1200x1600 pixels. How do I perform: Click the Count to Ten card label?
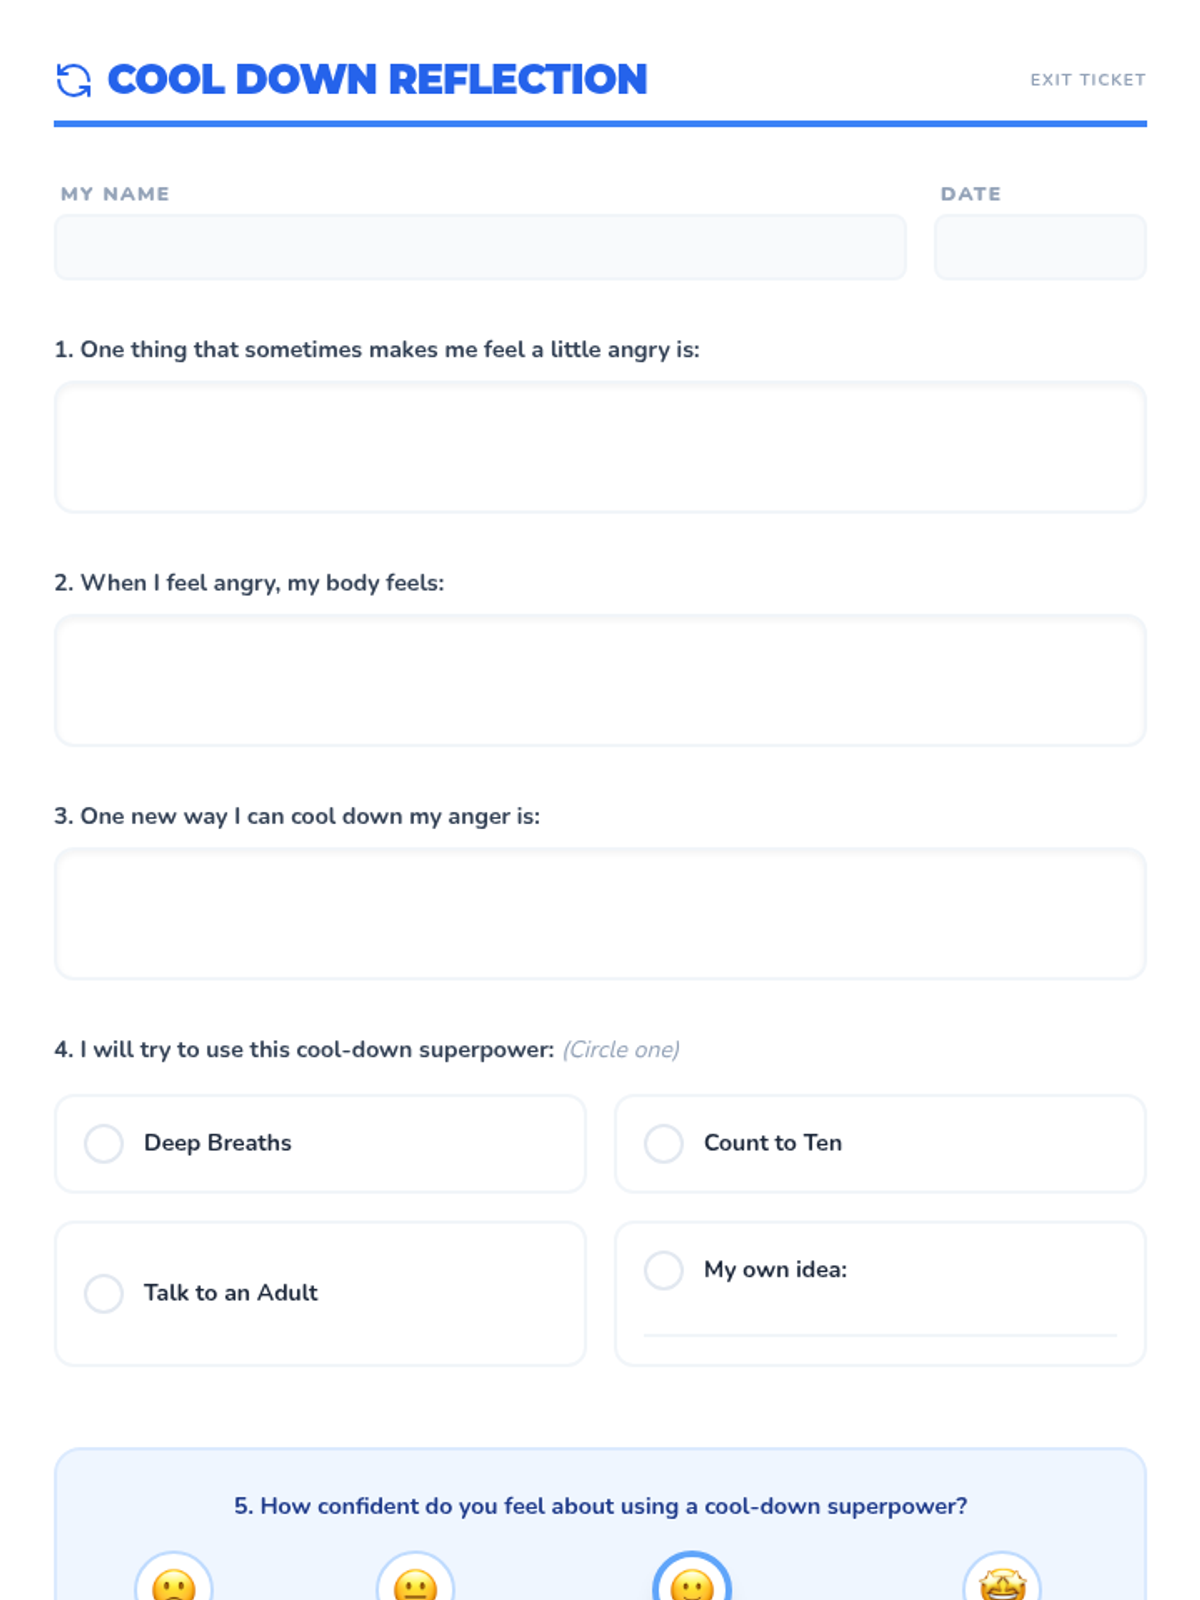[x=773, y=1143]
